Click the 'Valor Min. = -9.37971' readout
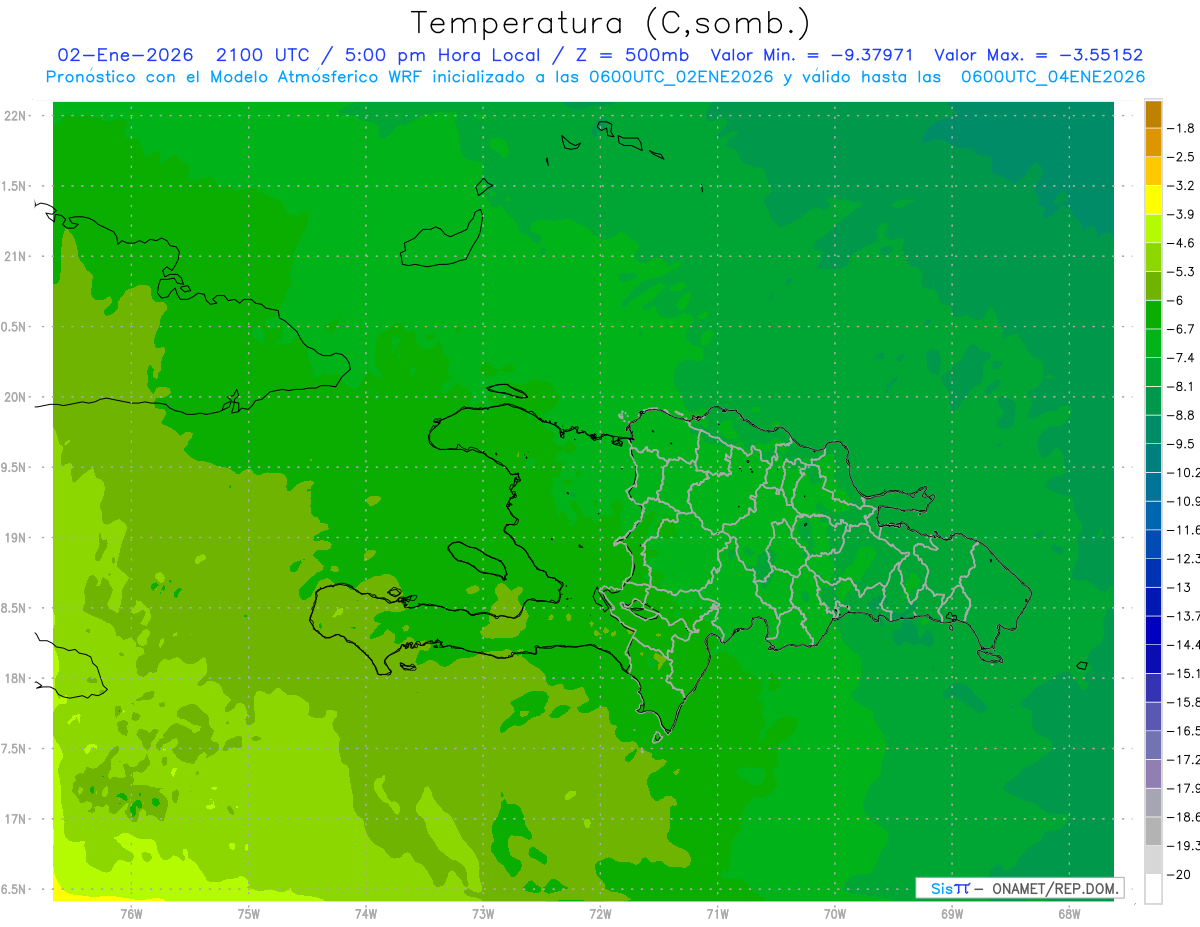Screen dimensions: 1200x927 (812, 55)
